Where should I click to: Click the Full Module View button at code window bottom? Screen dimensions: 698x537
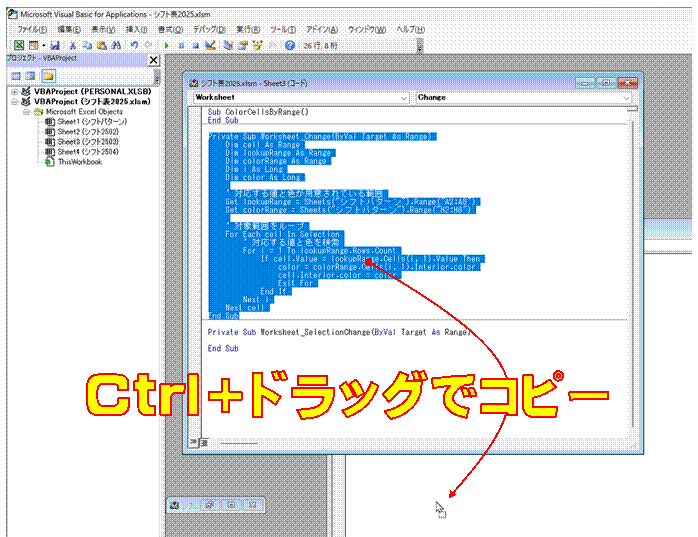pos(204,443)
